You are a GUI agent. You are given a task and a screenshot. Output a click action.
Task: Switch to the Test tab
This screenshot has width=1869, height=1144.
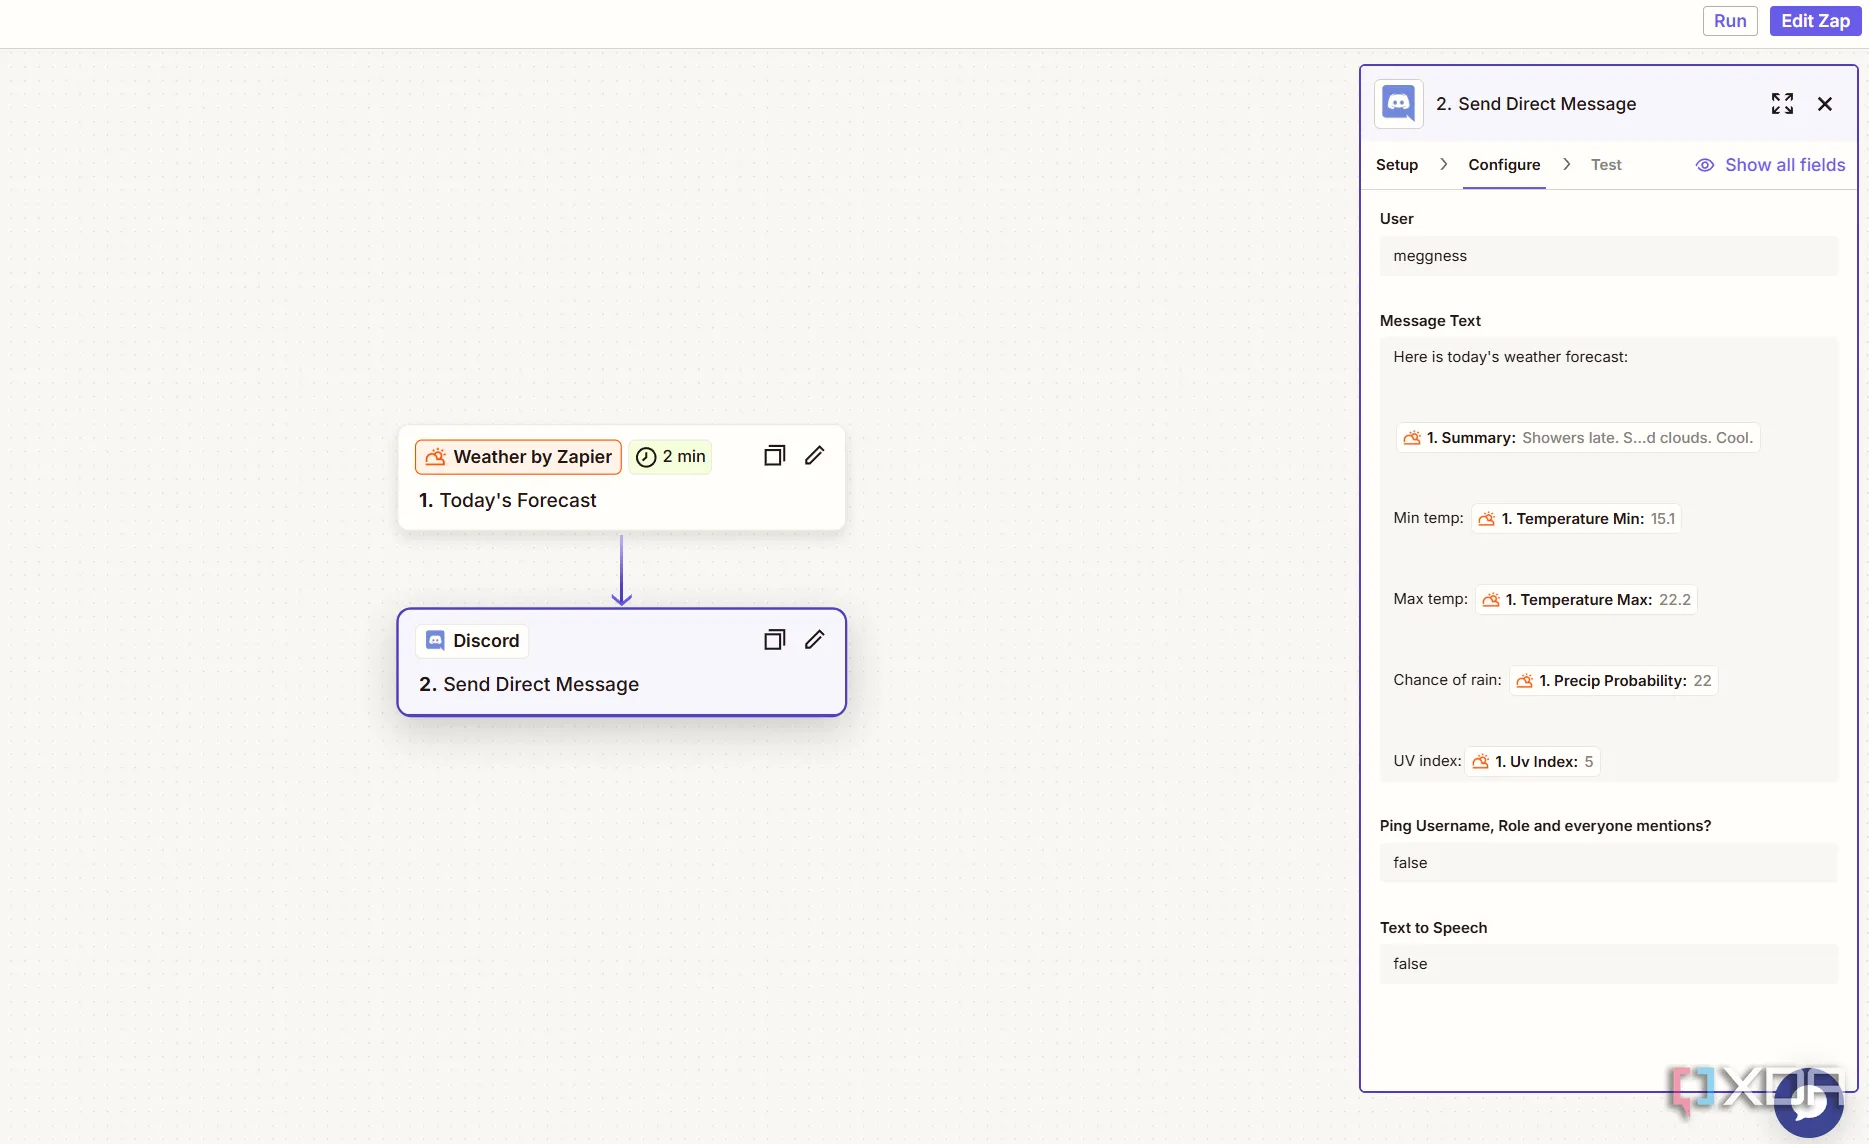1606,165
